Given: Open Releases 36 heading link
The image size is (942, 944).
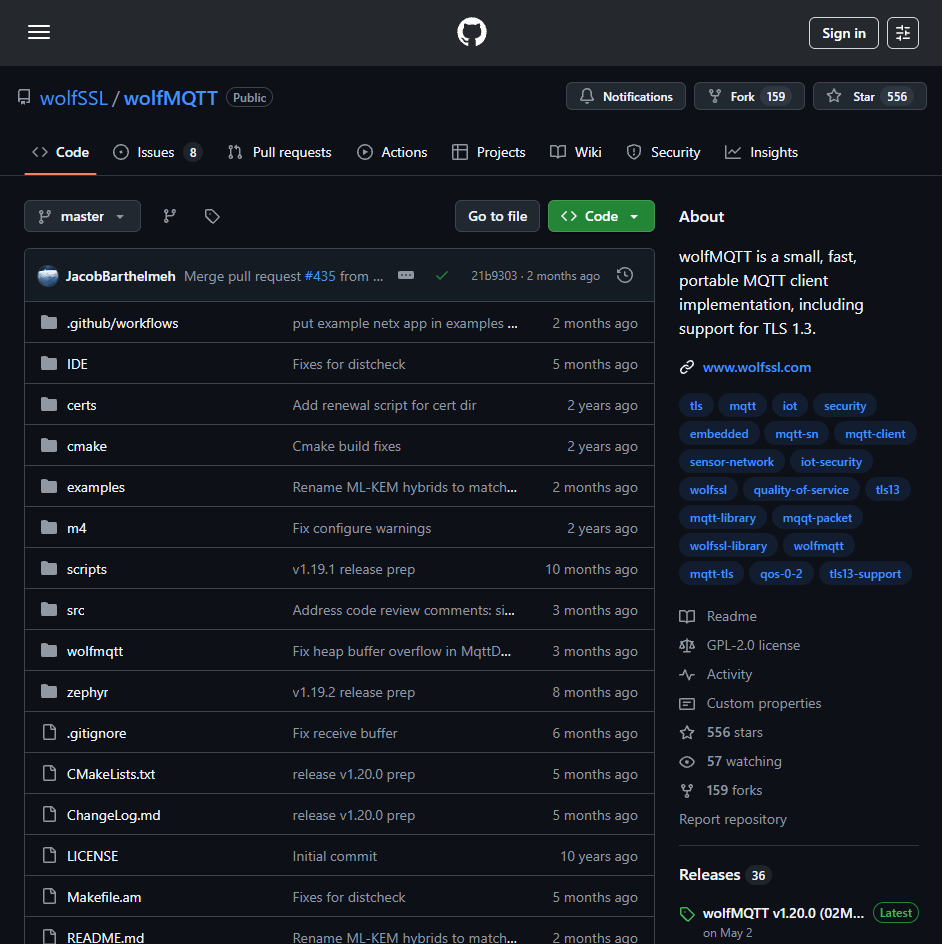Looking at the screenshot, I should [x=725, y=875].
